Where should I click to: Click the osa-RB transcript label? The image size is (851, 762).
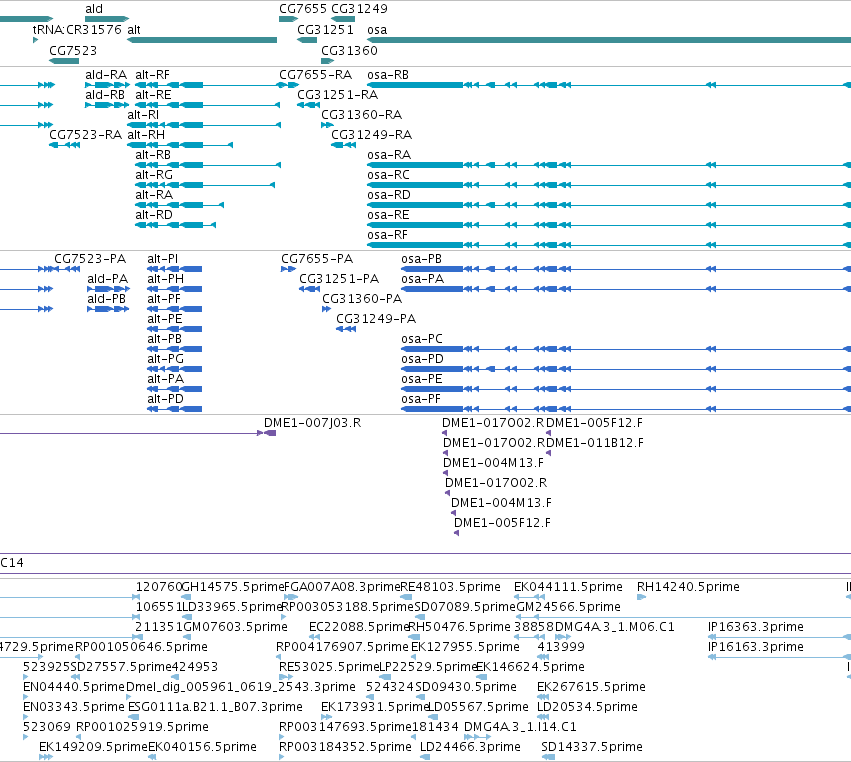click(x=388, y=75)
